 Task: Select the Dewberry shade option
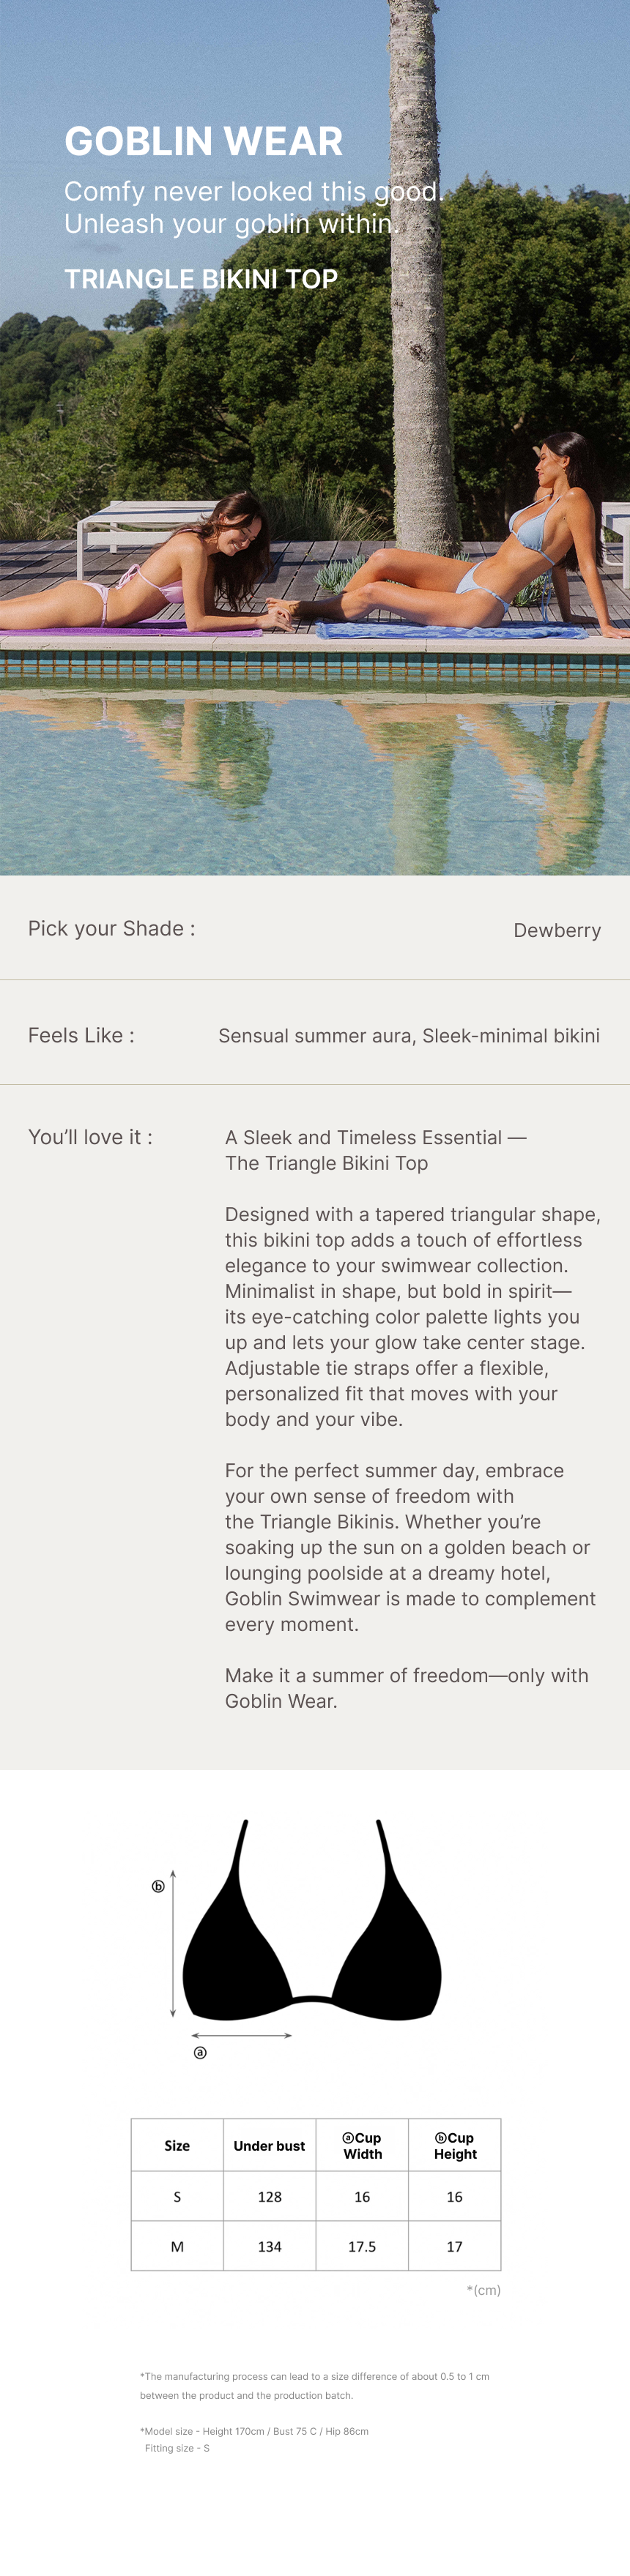point(557,930)
